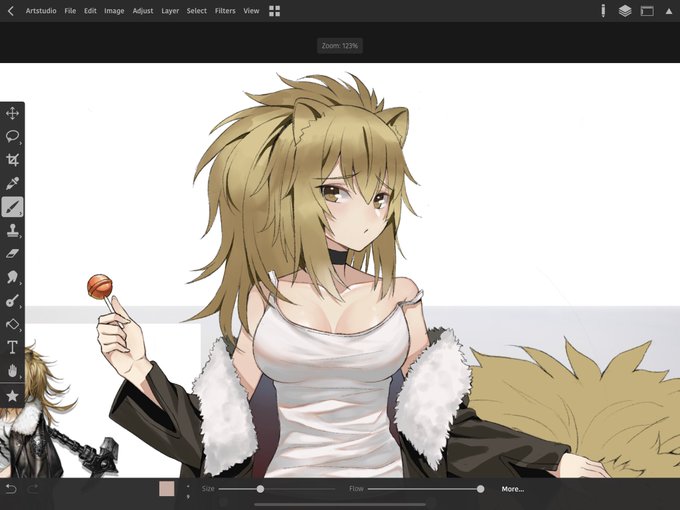This screenshot has width=680, height=510.
Task: Select the Paintbrush tool
Action: (12, 206)
